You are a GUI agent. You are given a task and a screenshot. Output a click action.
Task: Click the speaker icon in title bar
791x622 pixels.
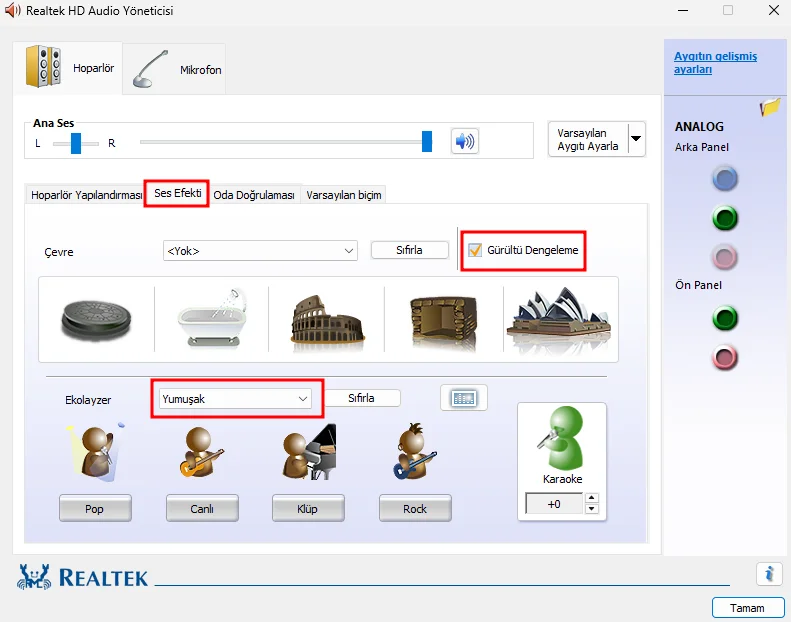(x=12, y=10)
